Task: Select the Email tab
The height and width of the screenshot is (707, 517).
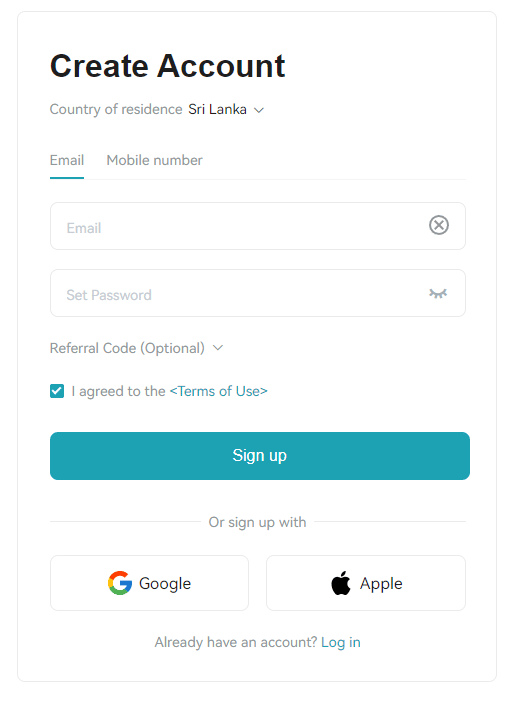Action: [67, 160]
